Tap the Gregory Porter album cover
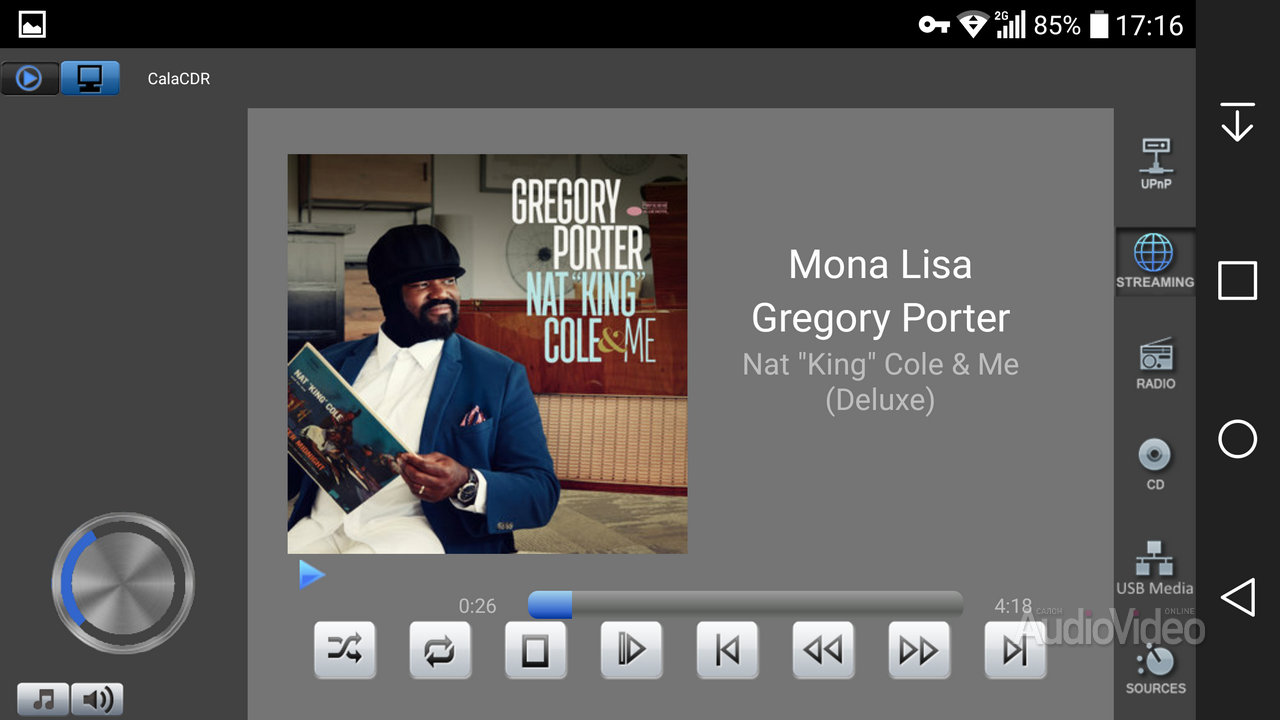 (487, 354)
